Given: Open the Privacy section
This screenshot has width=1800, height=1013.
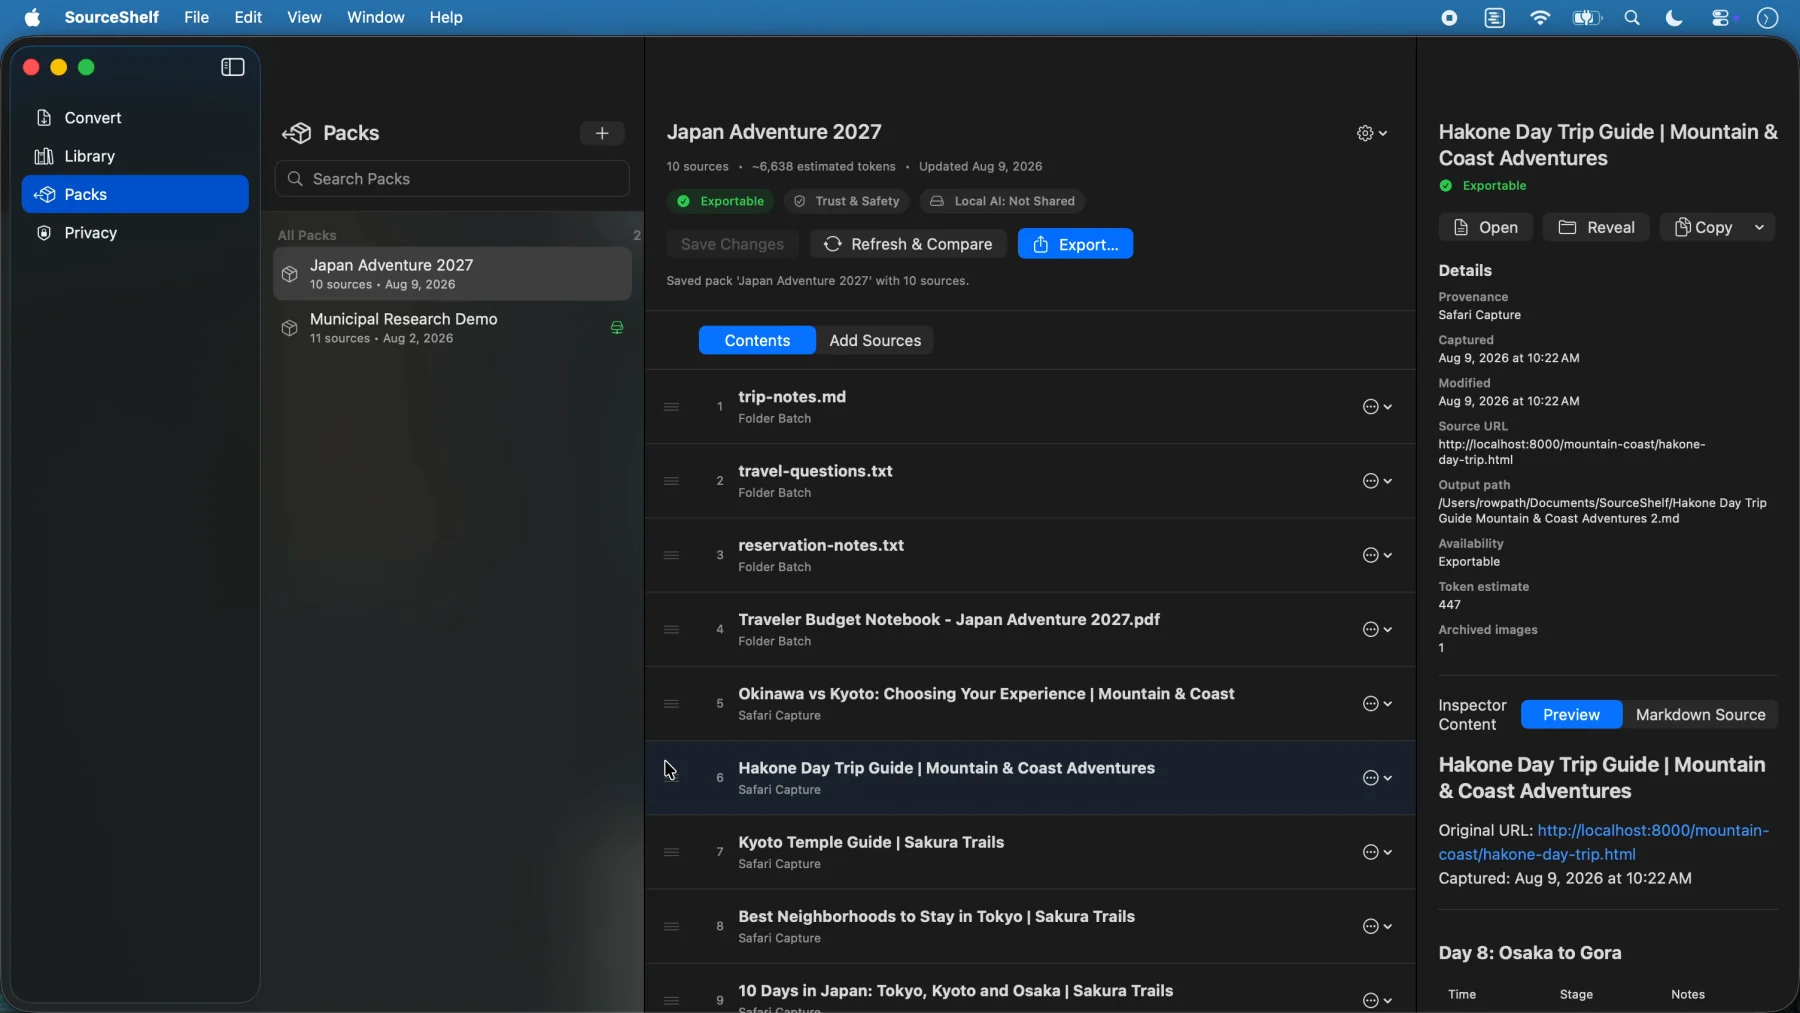Looking at the screenshot, I should pos(135,233).
